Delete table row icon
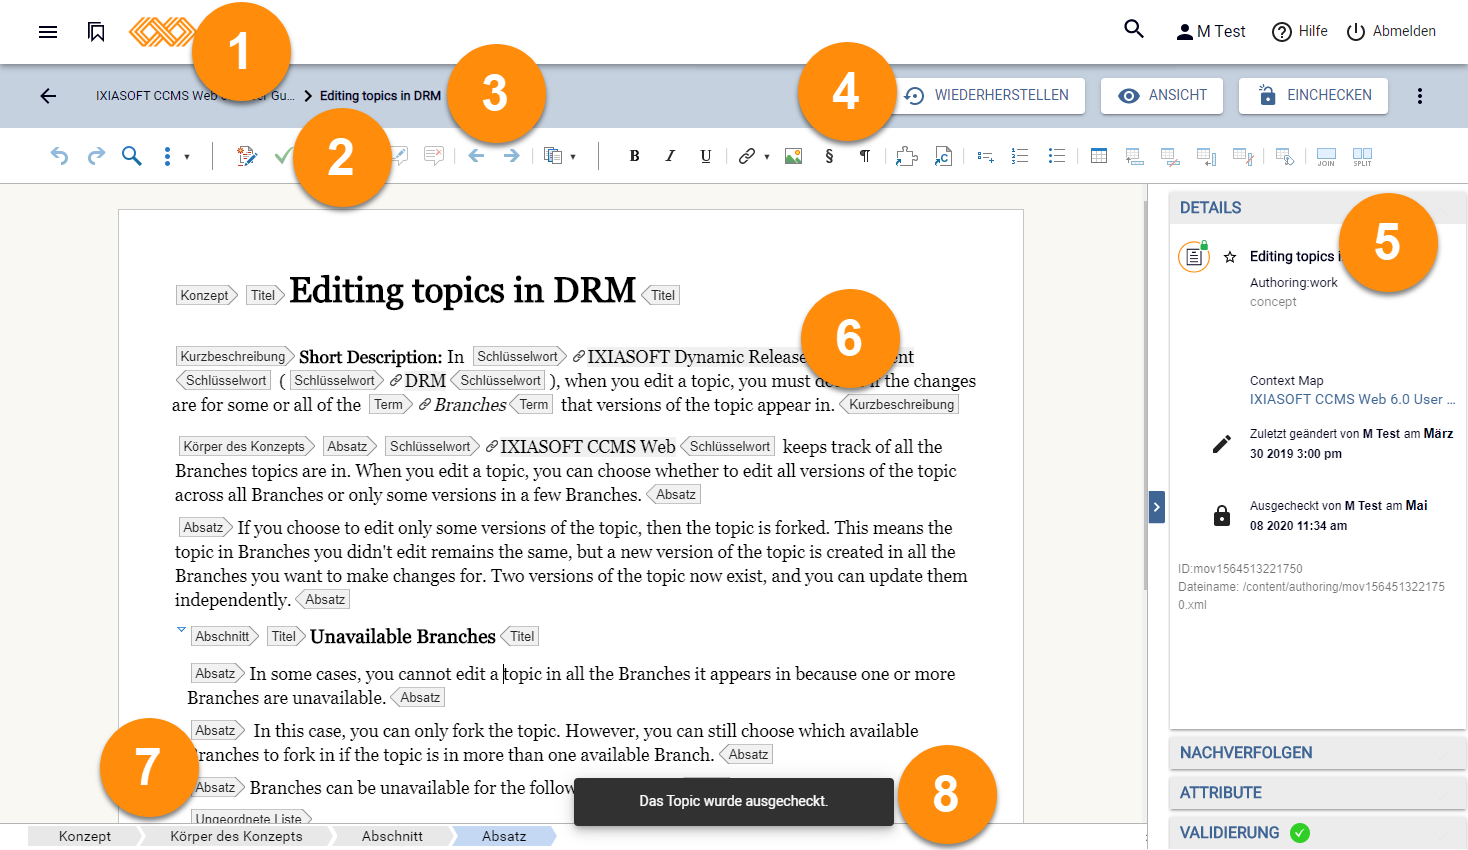The height and width of the screenshot is (850, 1468). [x=1170, y=156]
